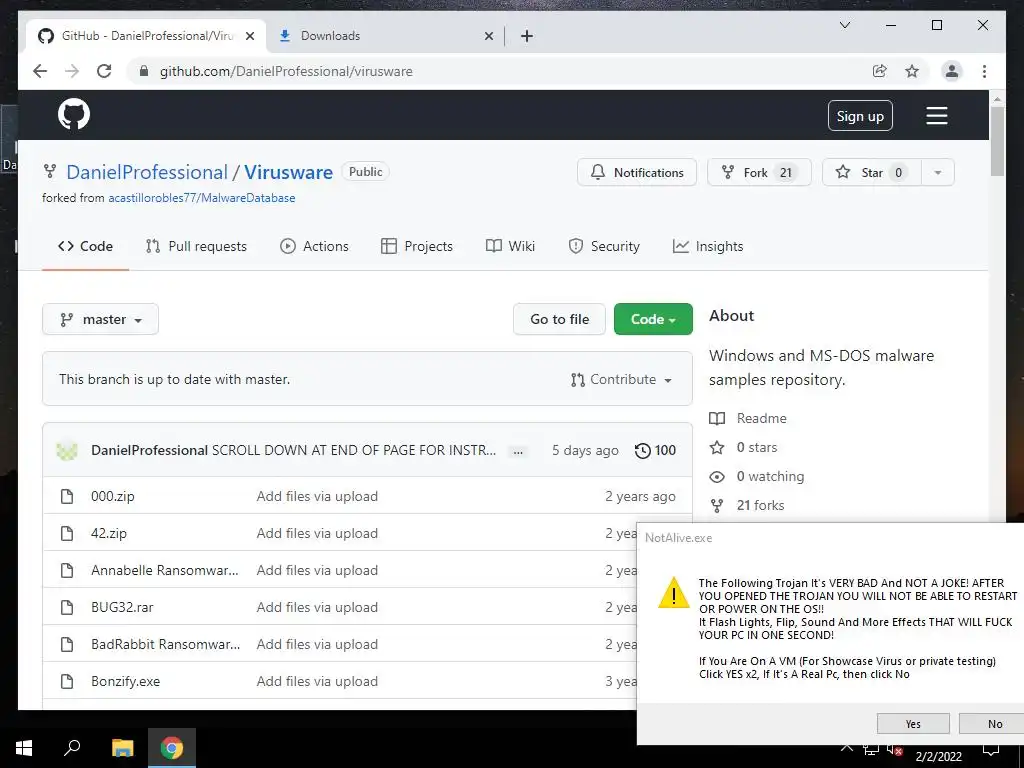
Task: Open the Bonzify.exe file
Action: 125,681
